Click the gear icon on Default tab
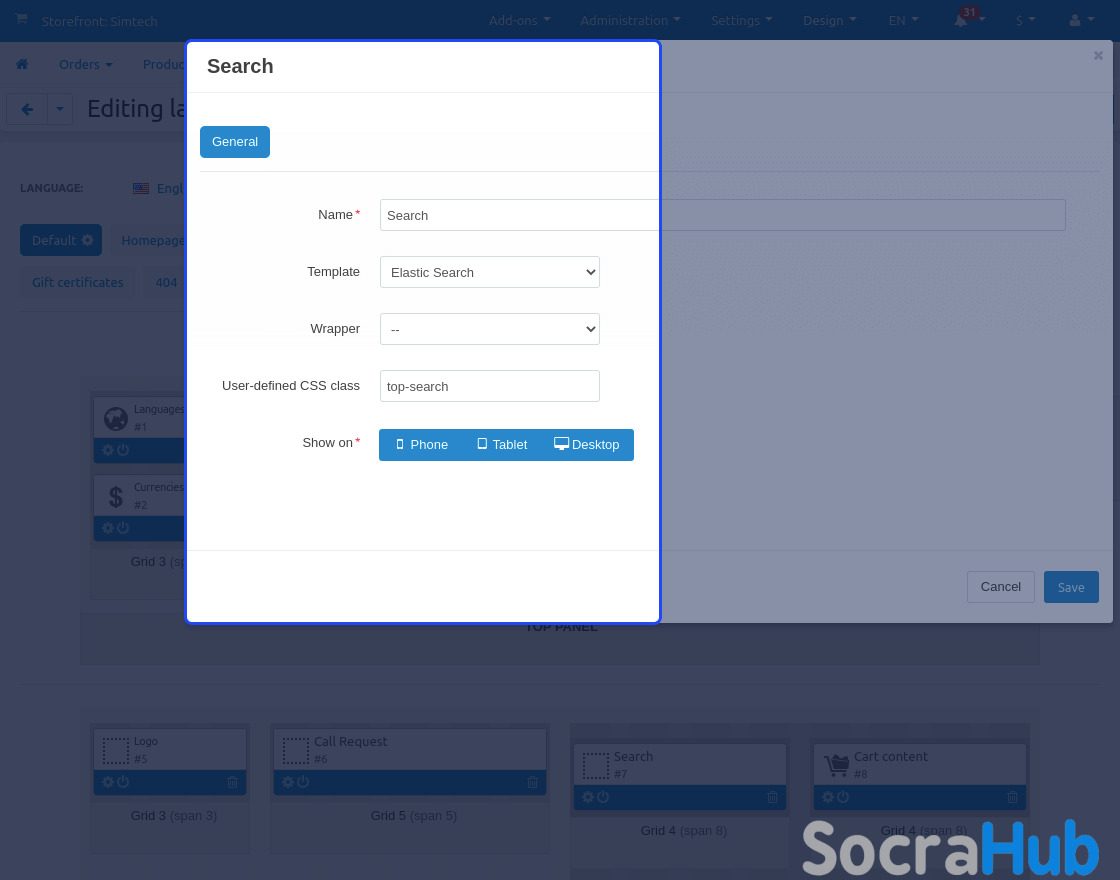 tap(88, 240)
